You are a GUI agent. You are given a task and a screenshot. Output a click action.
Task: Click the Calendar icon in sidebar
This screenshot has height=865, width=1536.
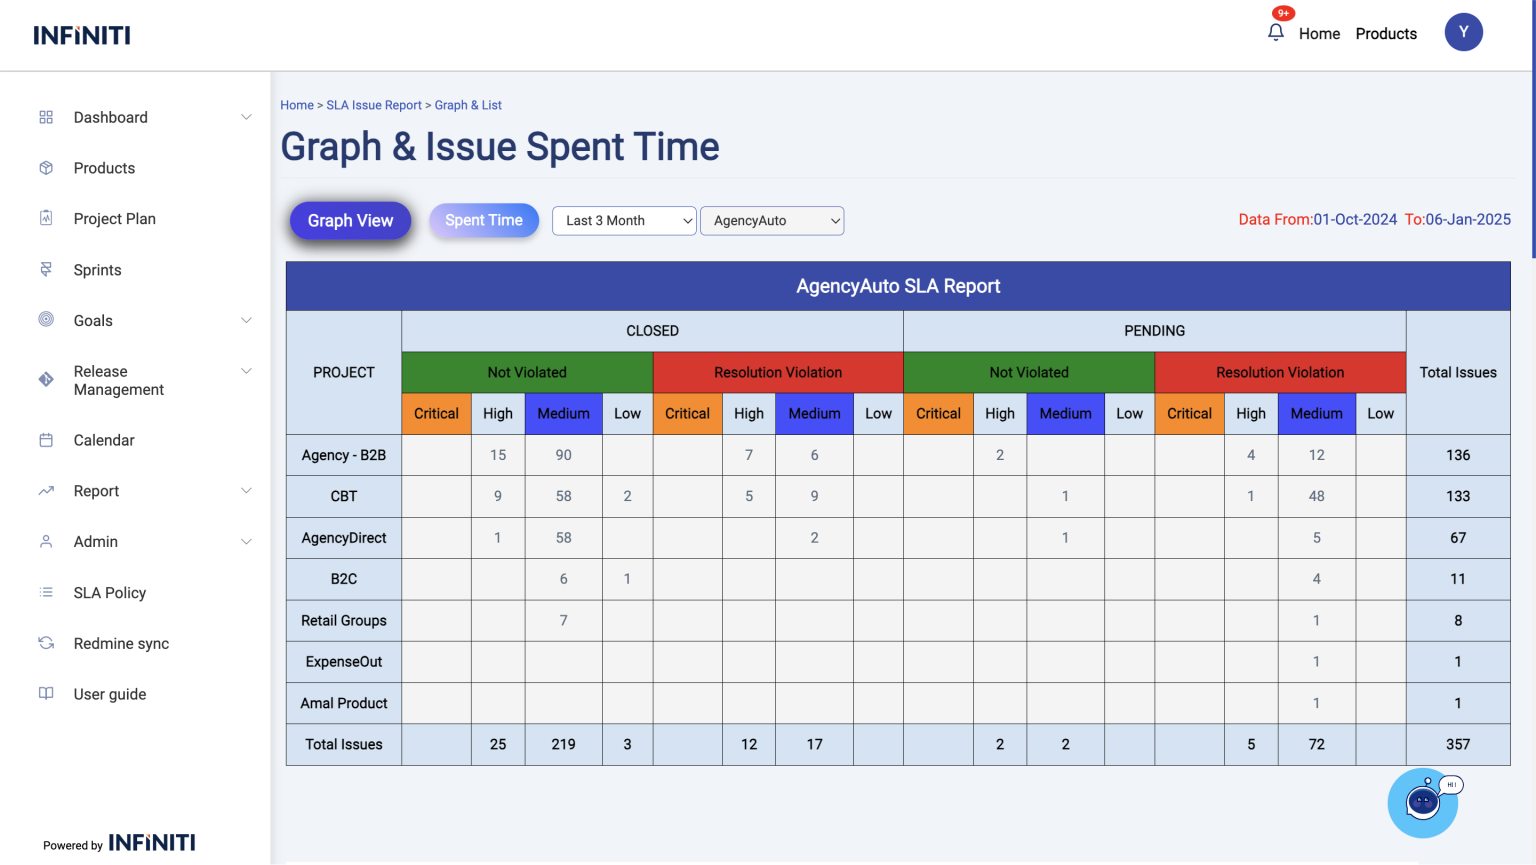click(46, 440)
